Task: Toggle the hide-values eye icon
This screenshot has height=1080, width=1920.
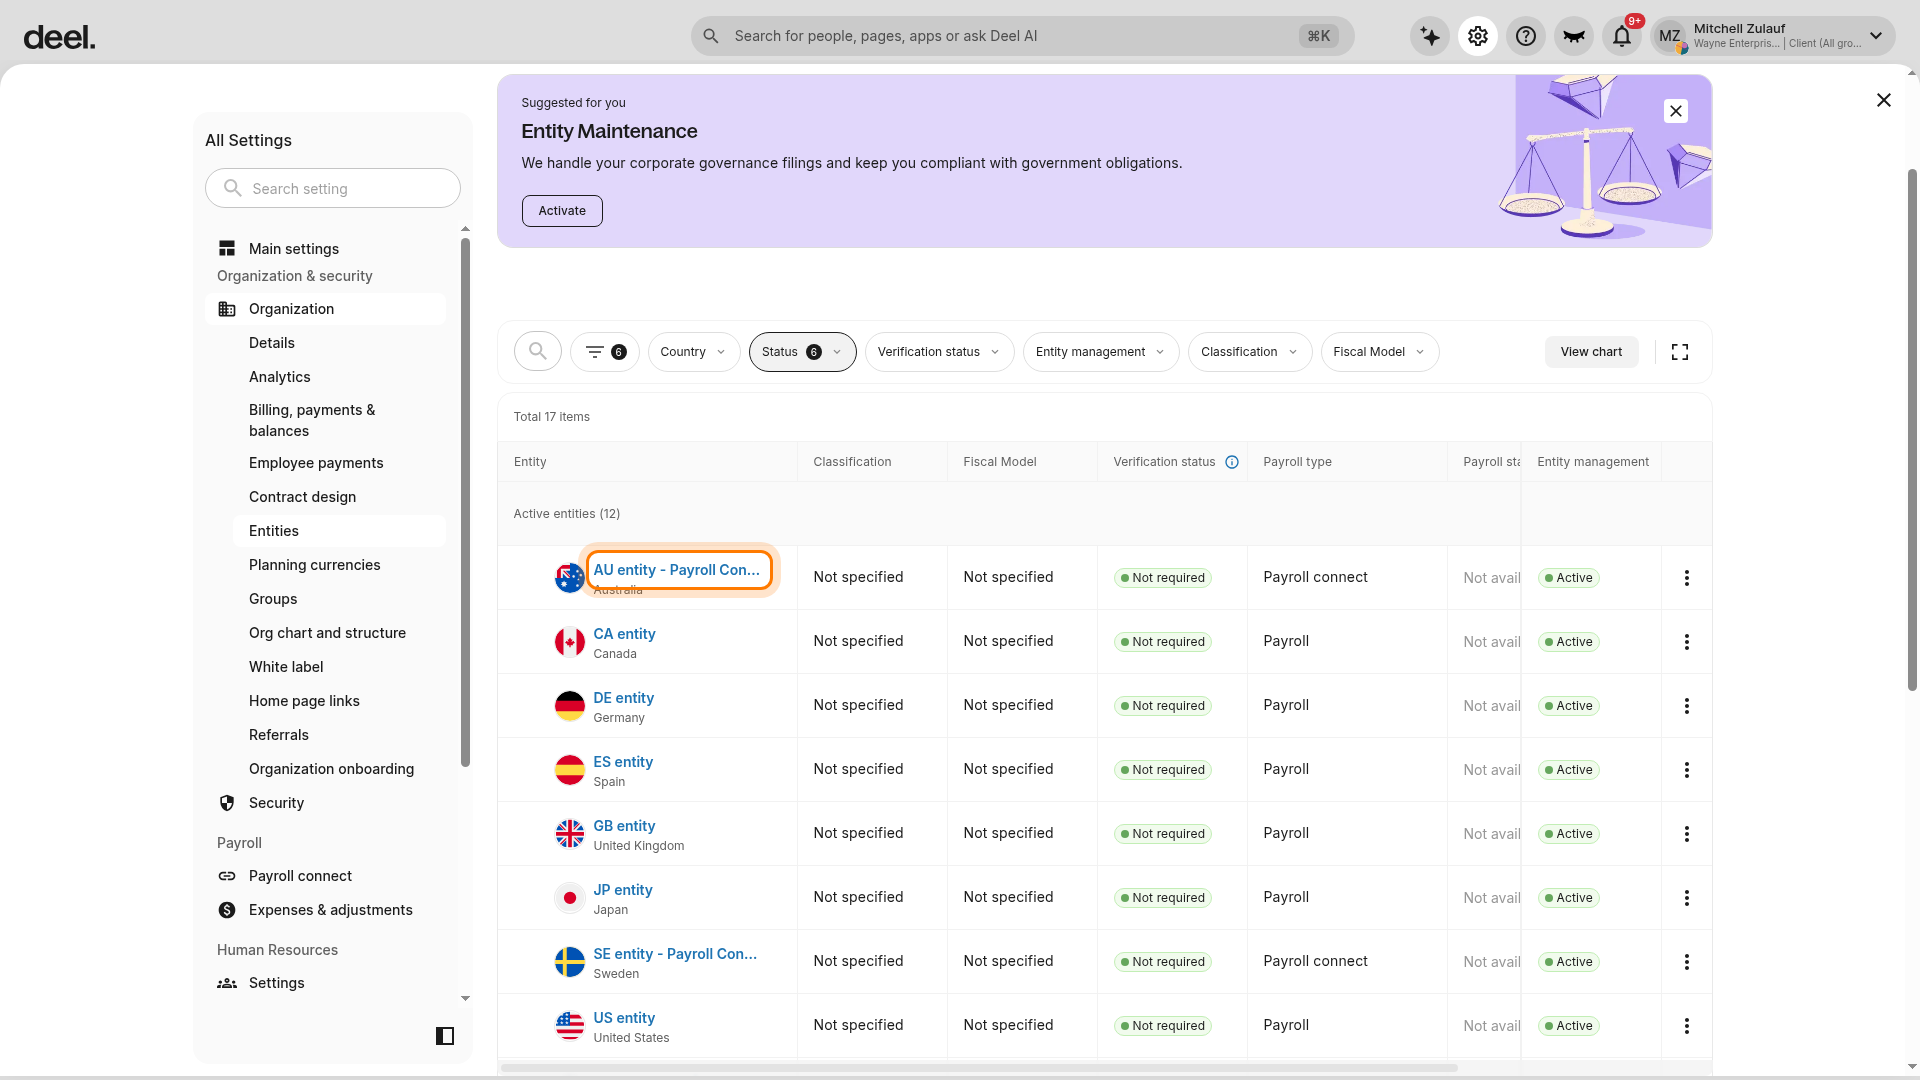Action: (x=1574, y=37)
